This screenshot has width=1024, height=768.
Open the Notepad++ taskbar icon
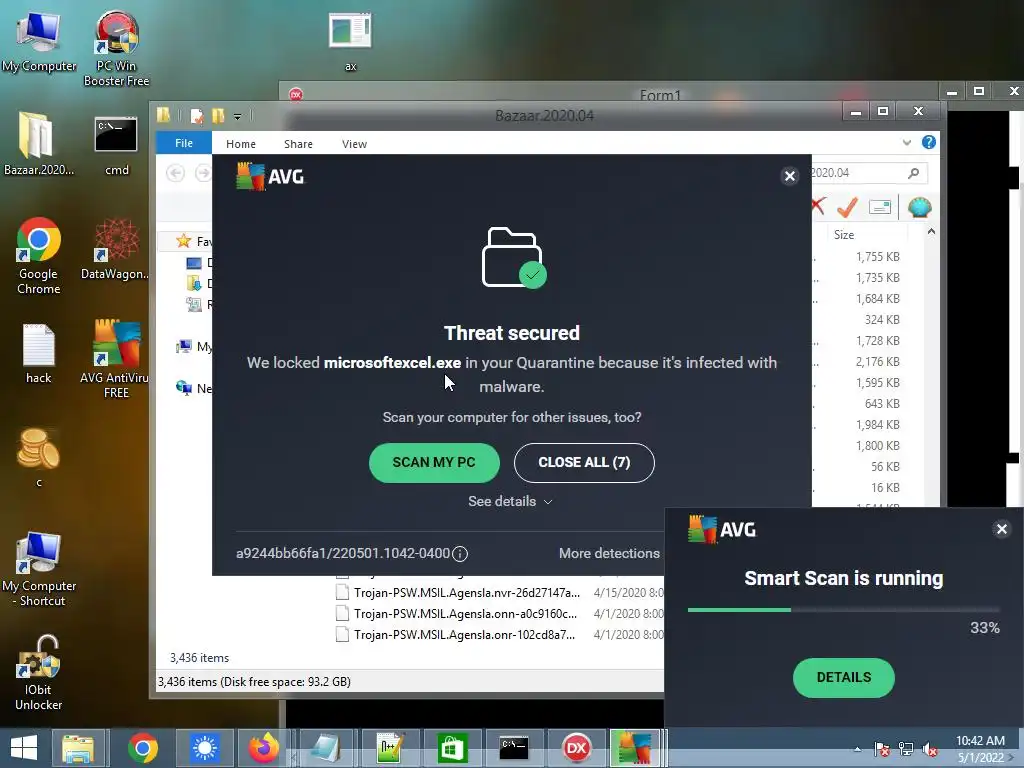click(390, 748)
